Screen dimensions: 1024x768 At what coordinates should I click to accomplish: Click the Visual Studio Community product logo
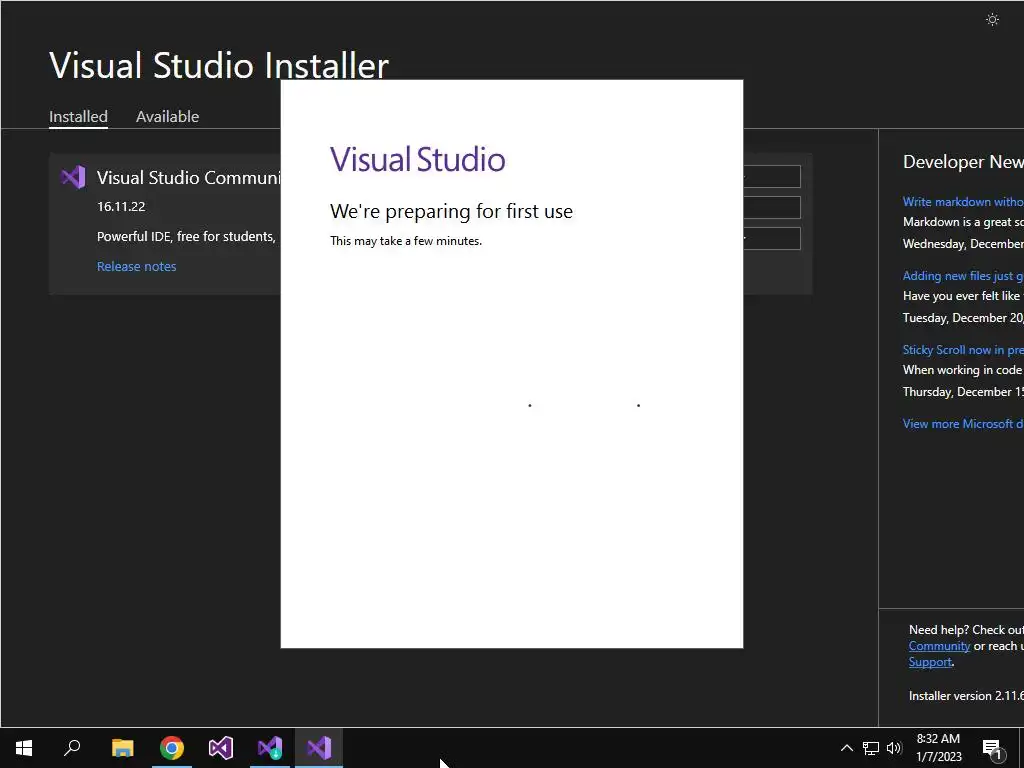73,177
